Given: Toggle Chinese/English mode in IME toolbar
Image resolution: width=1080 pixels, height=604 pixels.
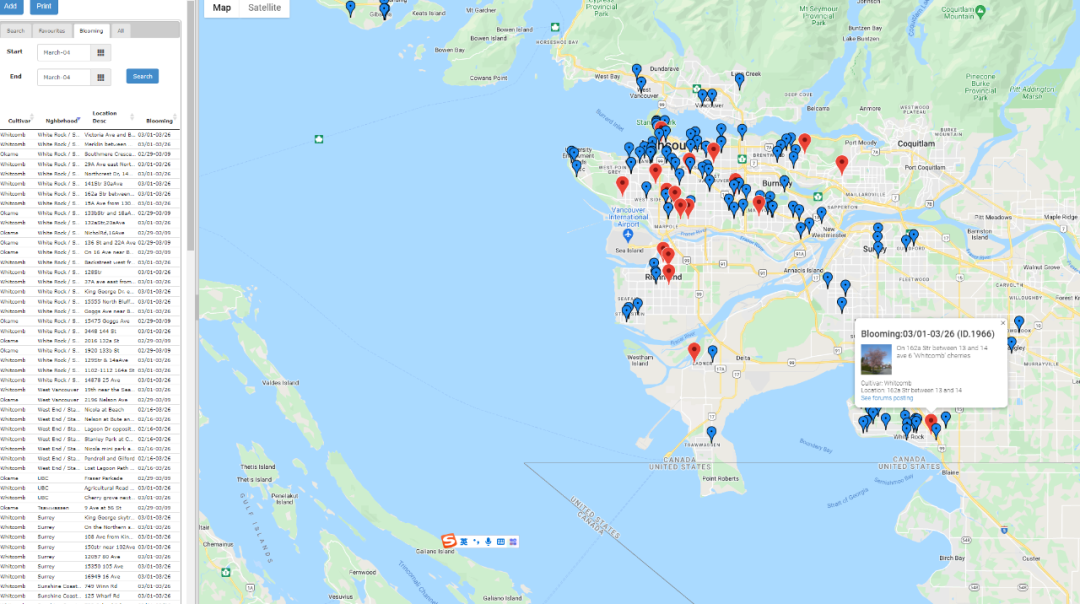Looking at the screenshot, I should (x=464, y=541).
